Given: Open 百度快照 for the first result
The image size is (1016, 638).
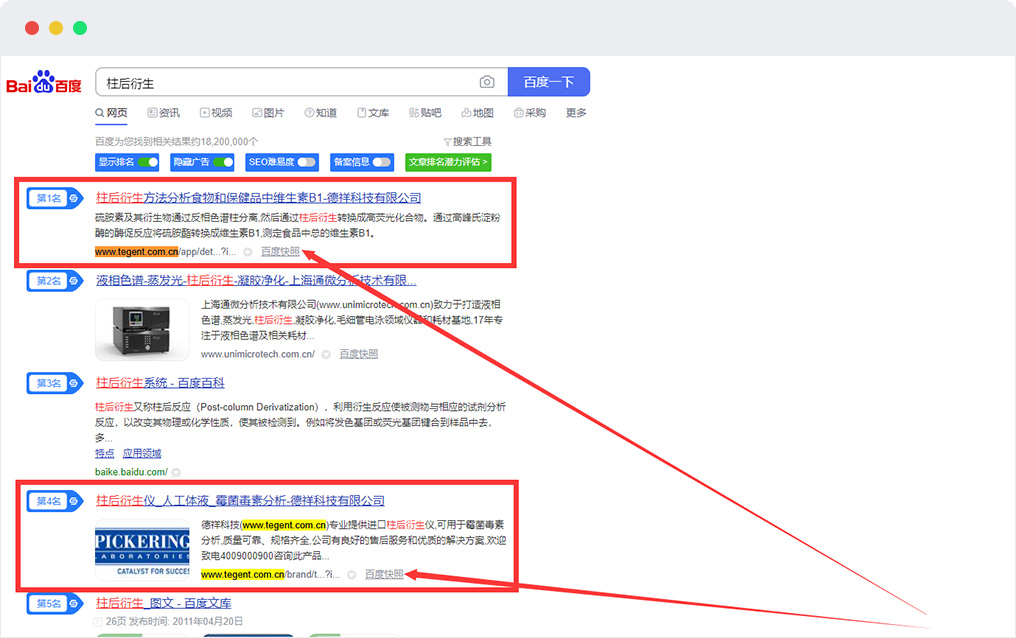Looking at the screenshot, I should tap(281, 251).
